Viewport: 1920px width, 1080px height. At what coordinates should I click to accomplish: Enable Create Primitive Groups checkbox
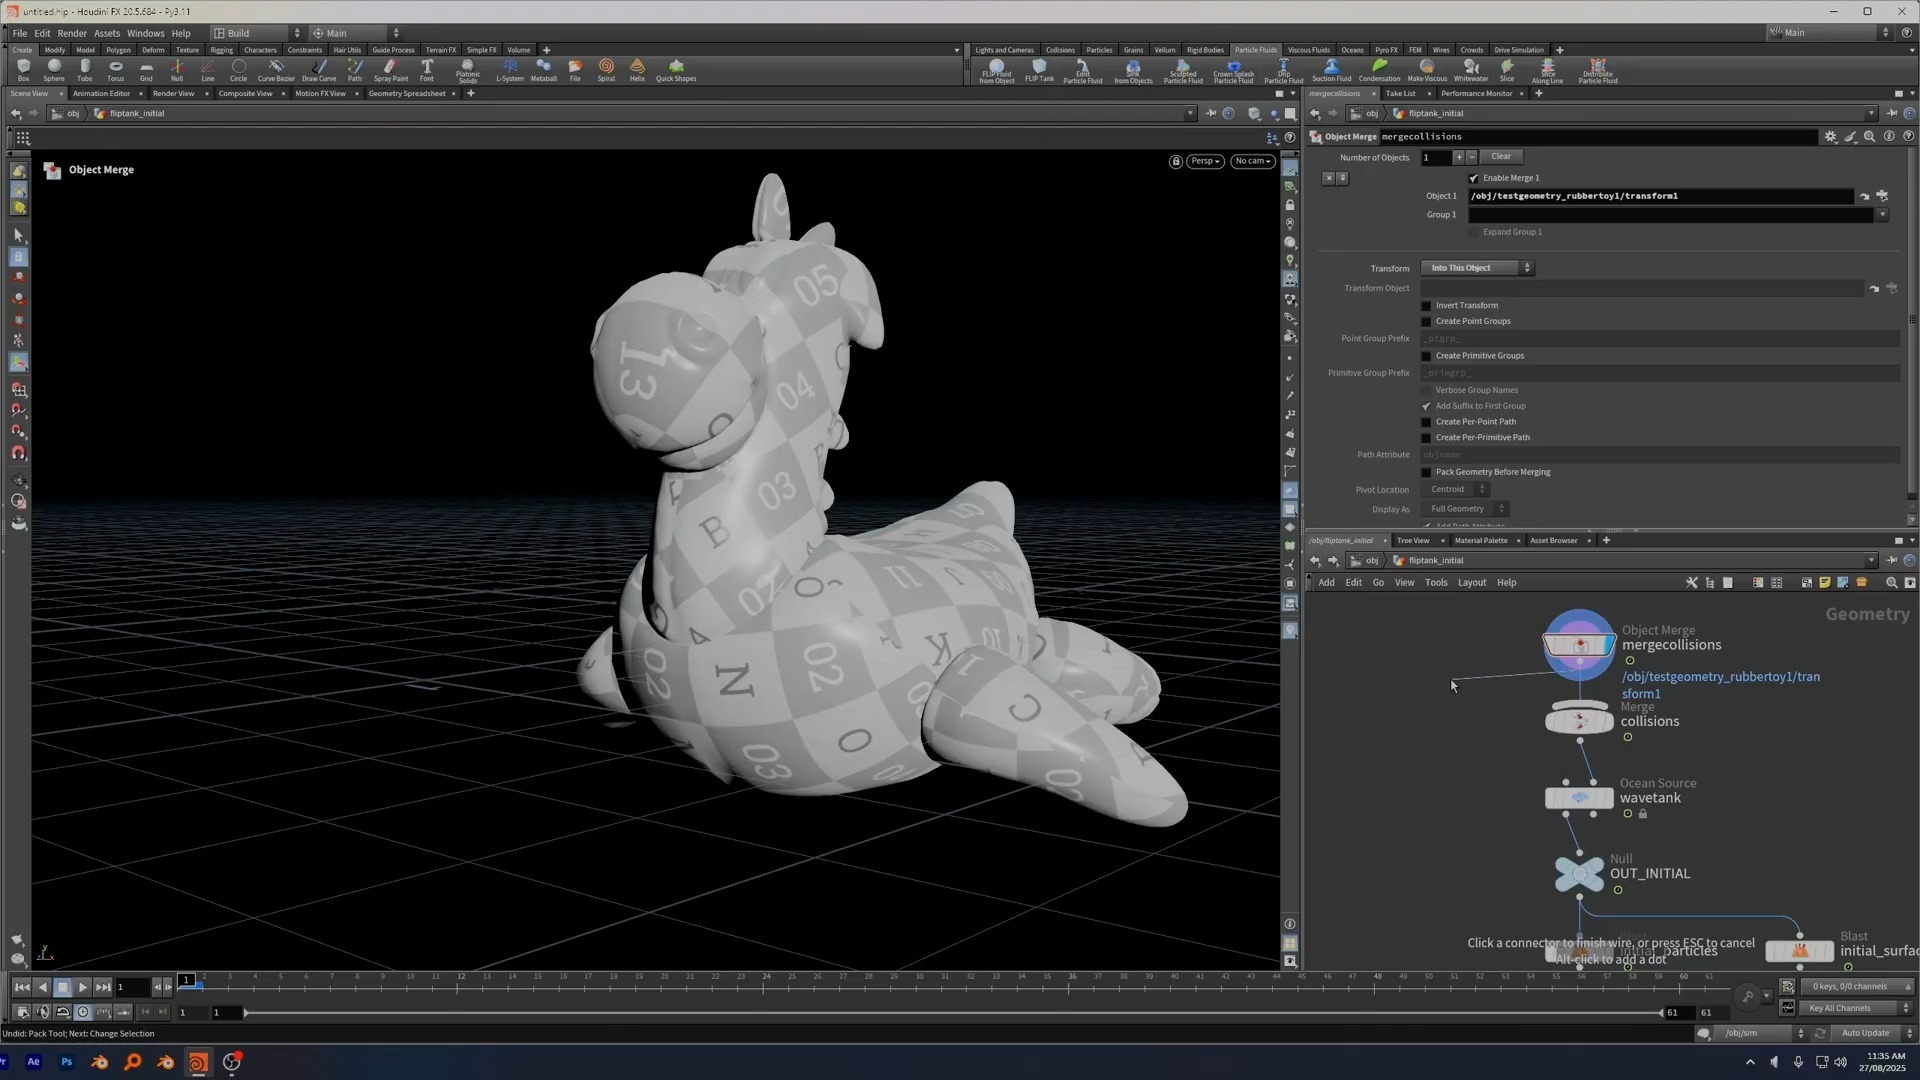(x=1427, y=356)
